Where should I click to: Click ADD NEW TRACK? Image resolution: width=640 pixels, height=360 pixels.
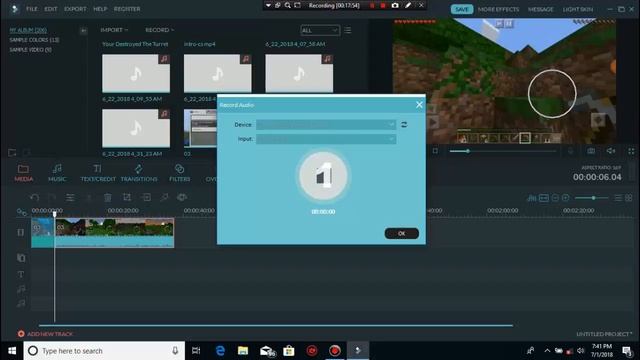45,334
